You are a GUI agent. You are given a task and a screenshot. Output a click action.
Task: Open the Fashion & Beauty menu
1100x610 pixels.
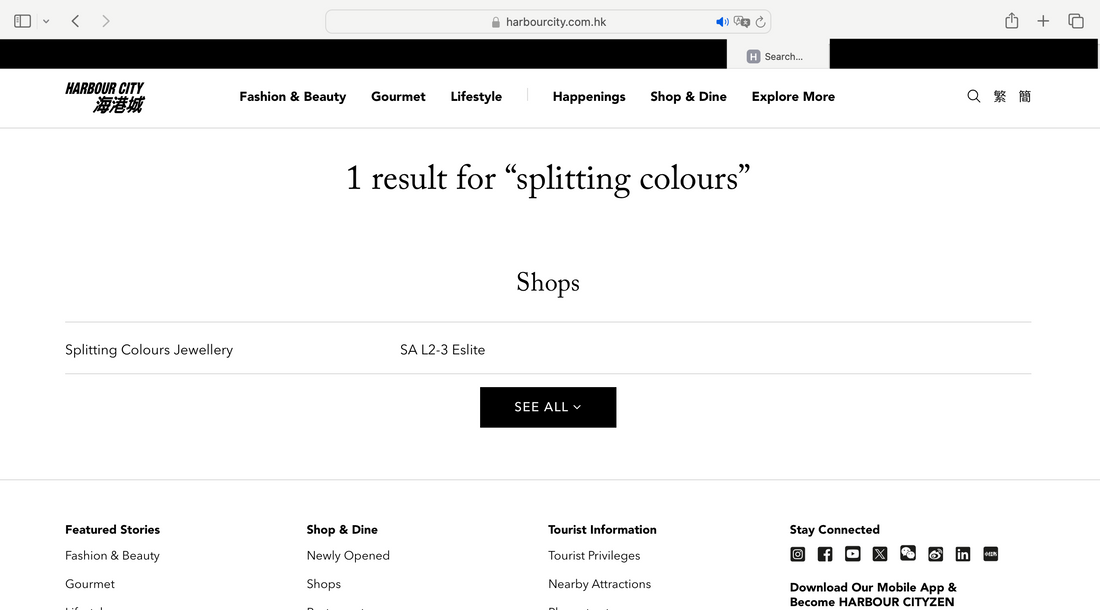coord(292,97)
